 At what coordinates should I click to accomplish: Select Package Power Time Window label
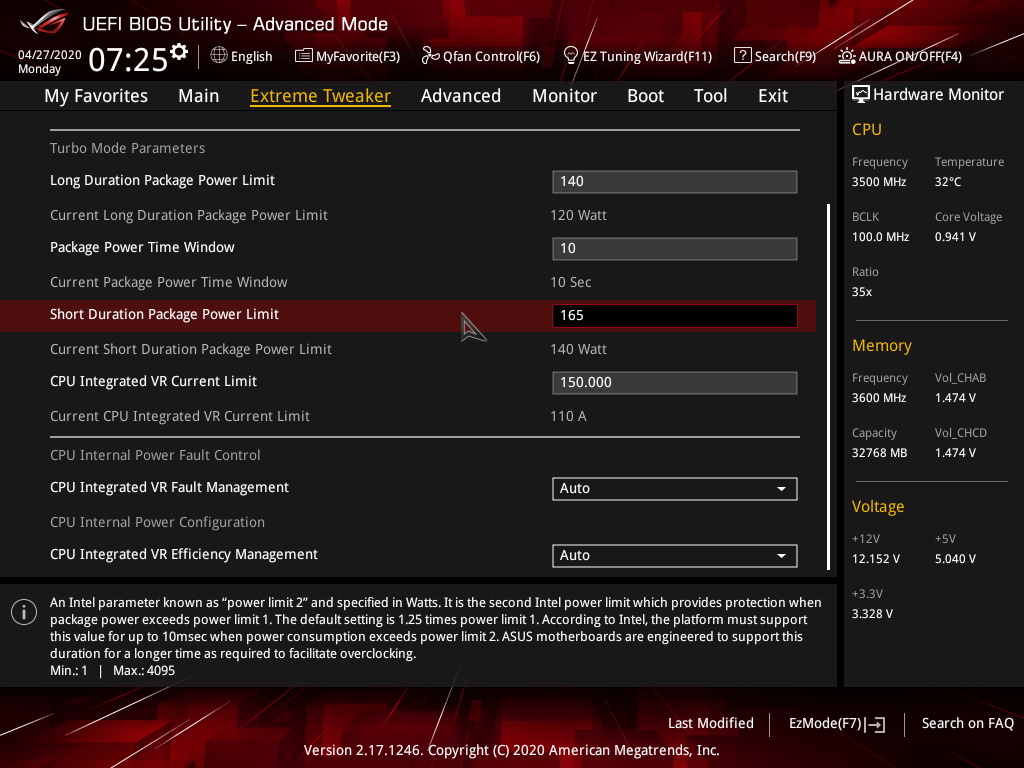[142, 248]
